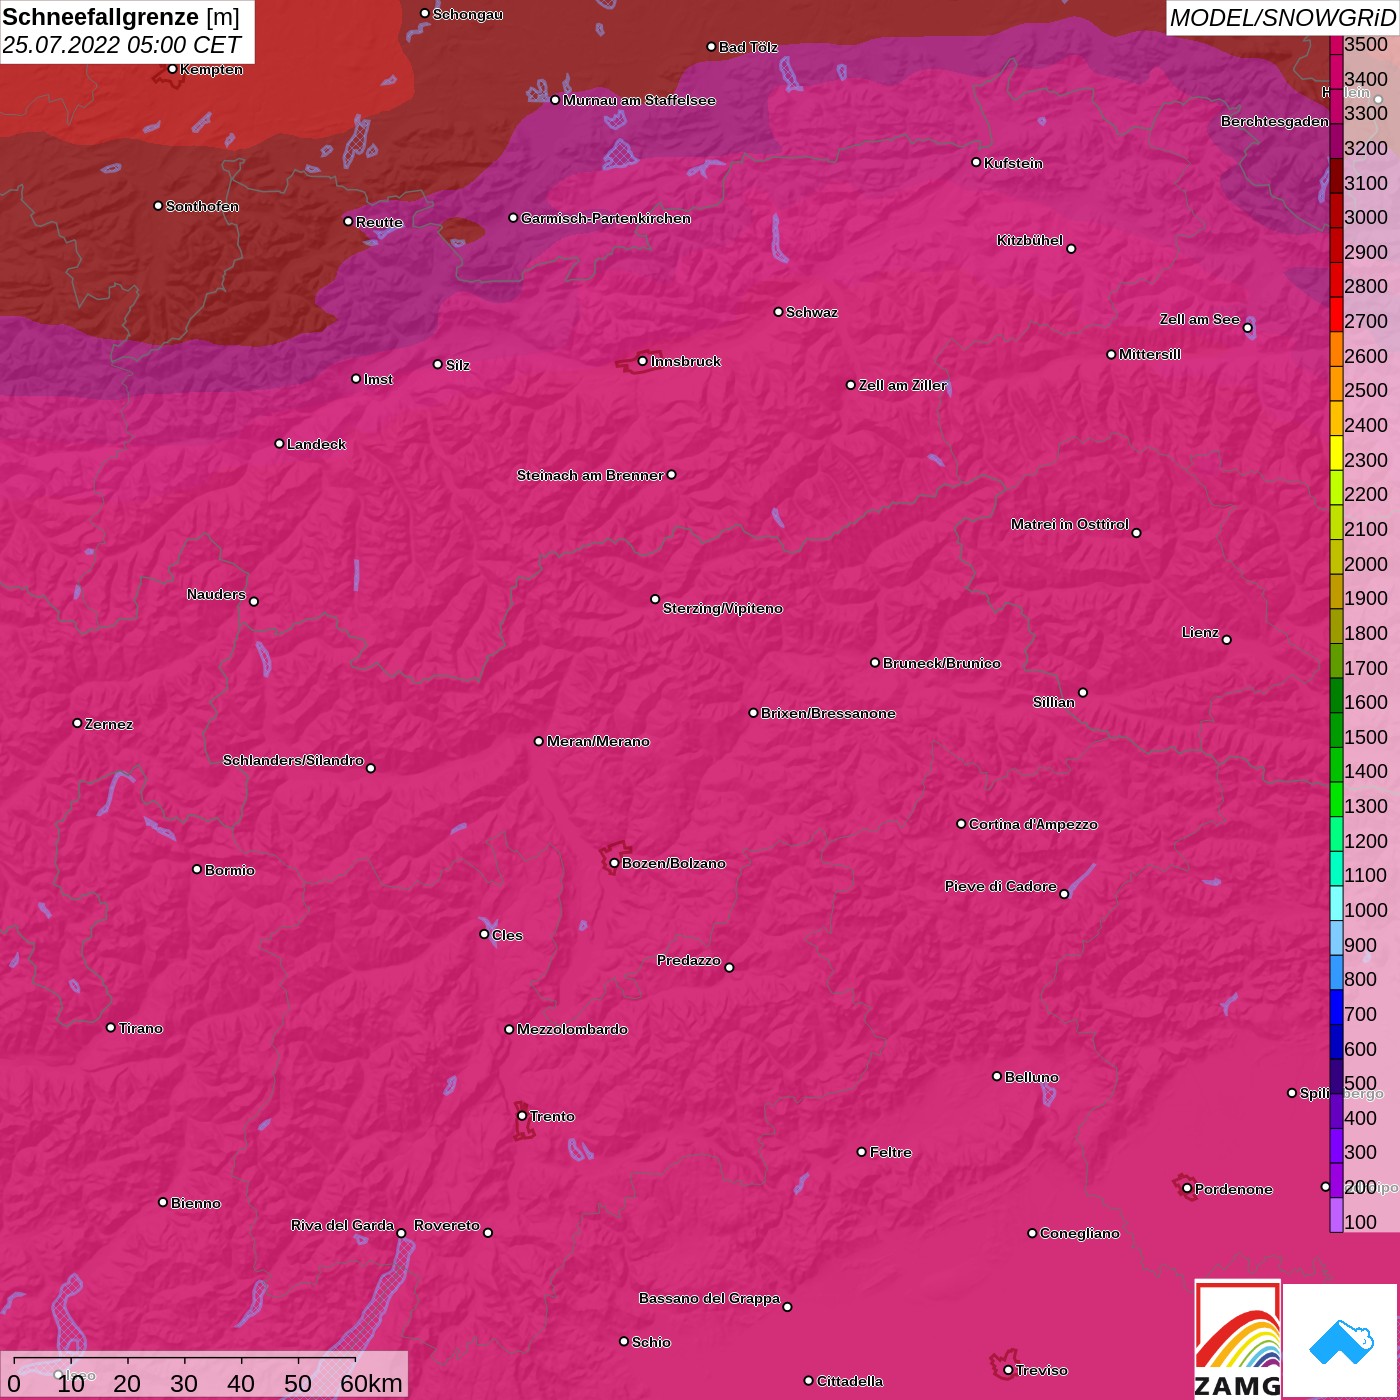Select the Treviso city marker
The width and height of the screenshot is (1400, 1400).
(1008, 1370)
